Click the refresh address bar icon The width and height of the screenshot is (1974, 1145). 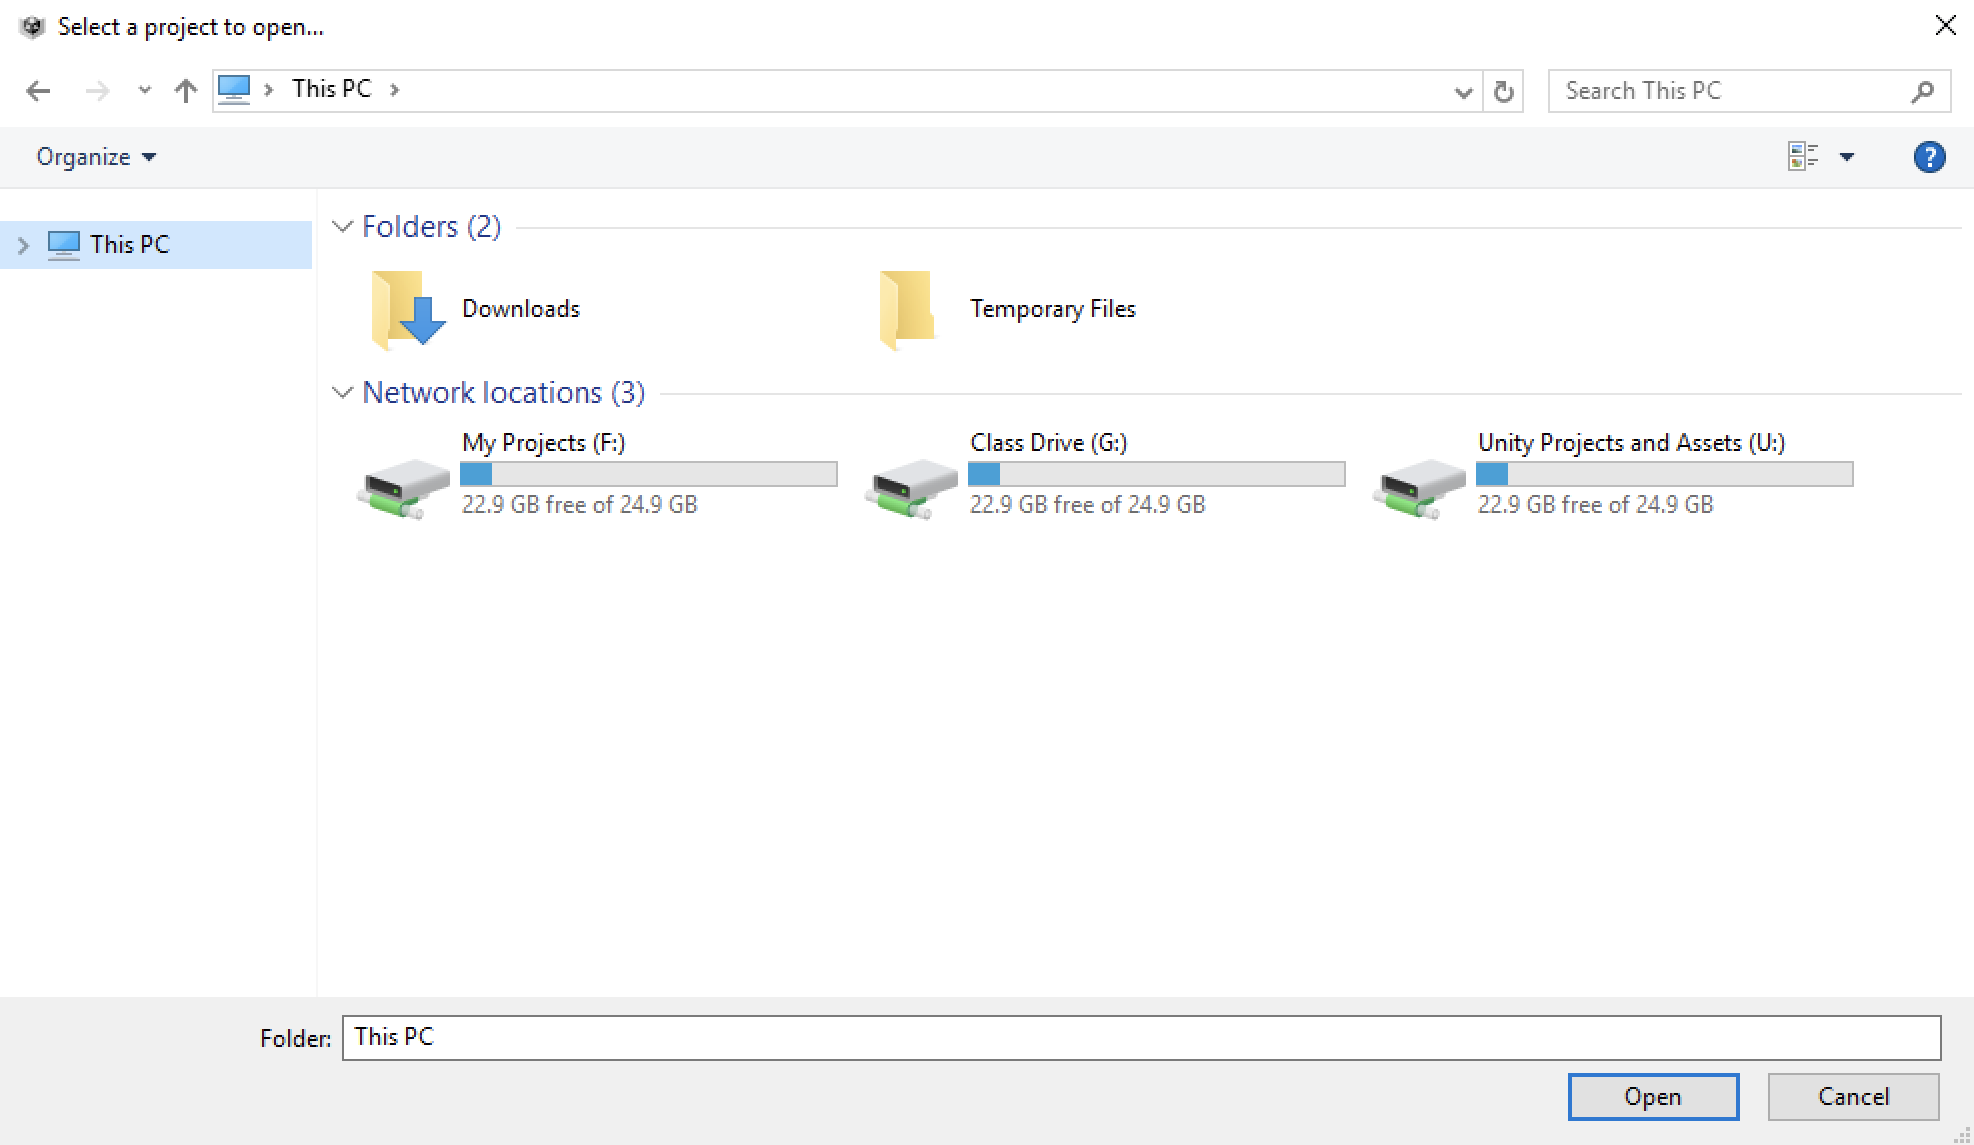coord(1503,92)
